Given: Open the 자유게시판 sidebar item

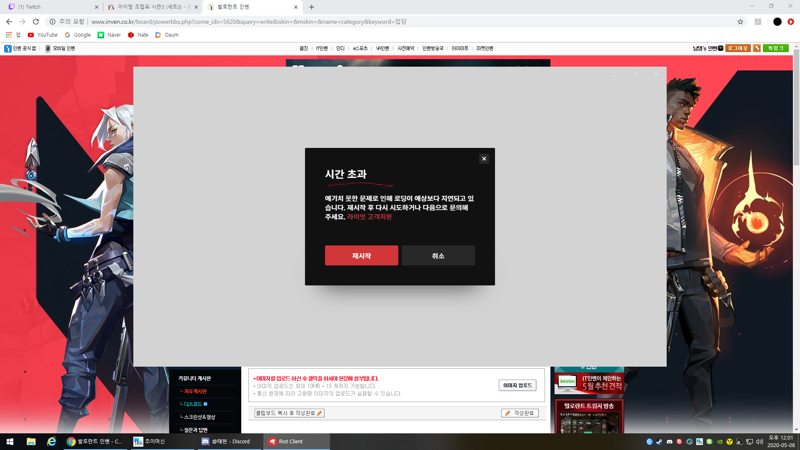Looking at the screenshot, I should (195, 391).
